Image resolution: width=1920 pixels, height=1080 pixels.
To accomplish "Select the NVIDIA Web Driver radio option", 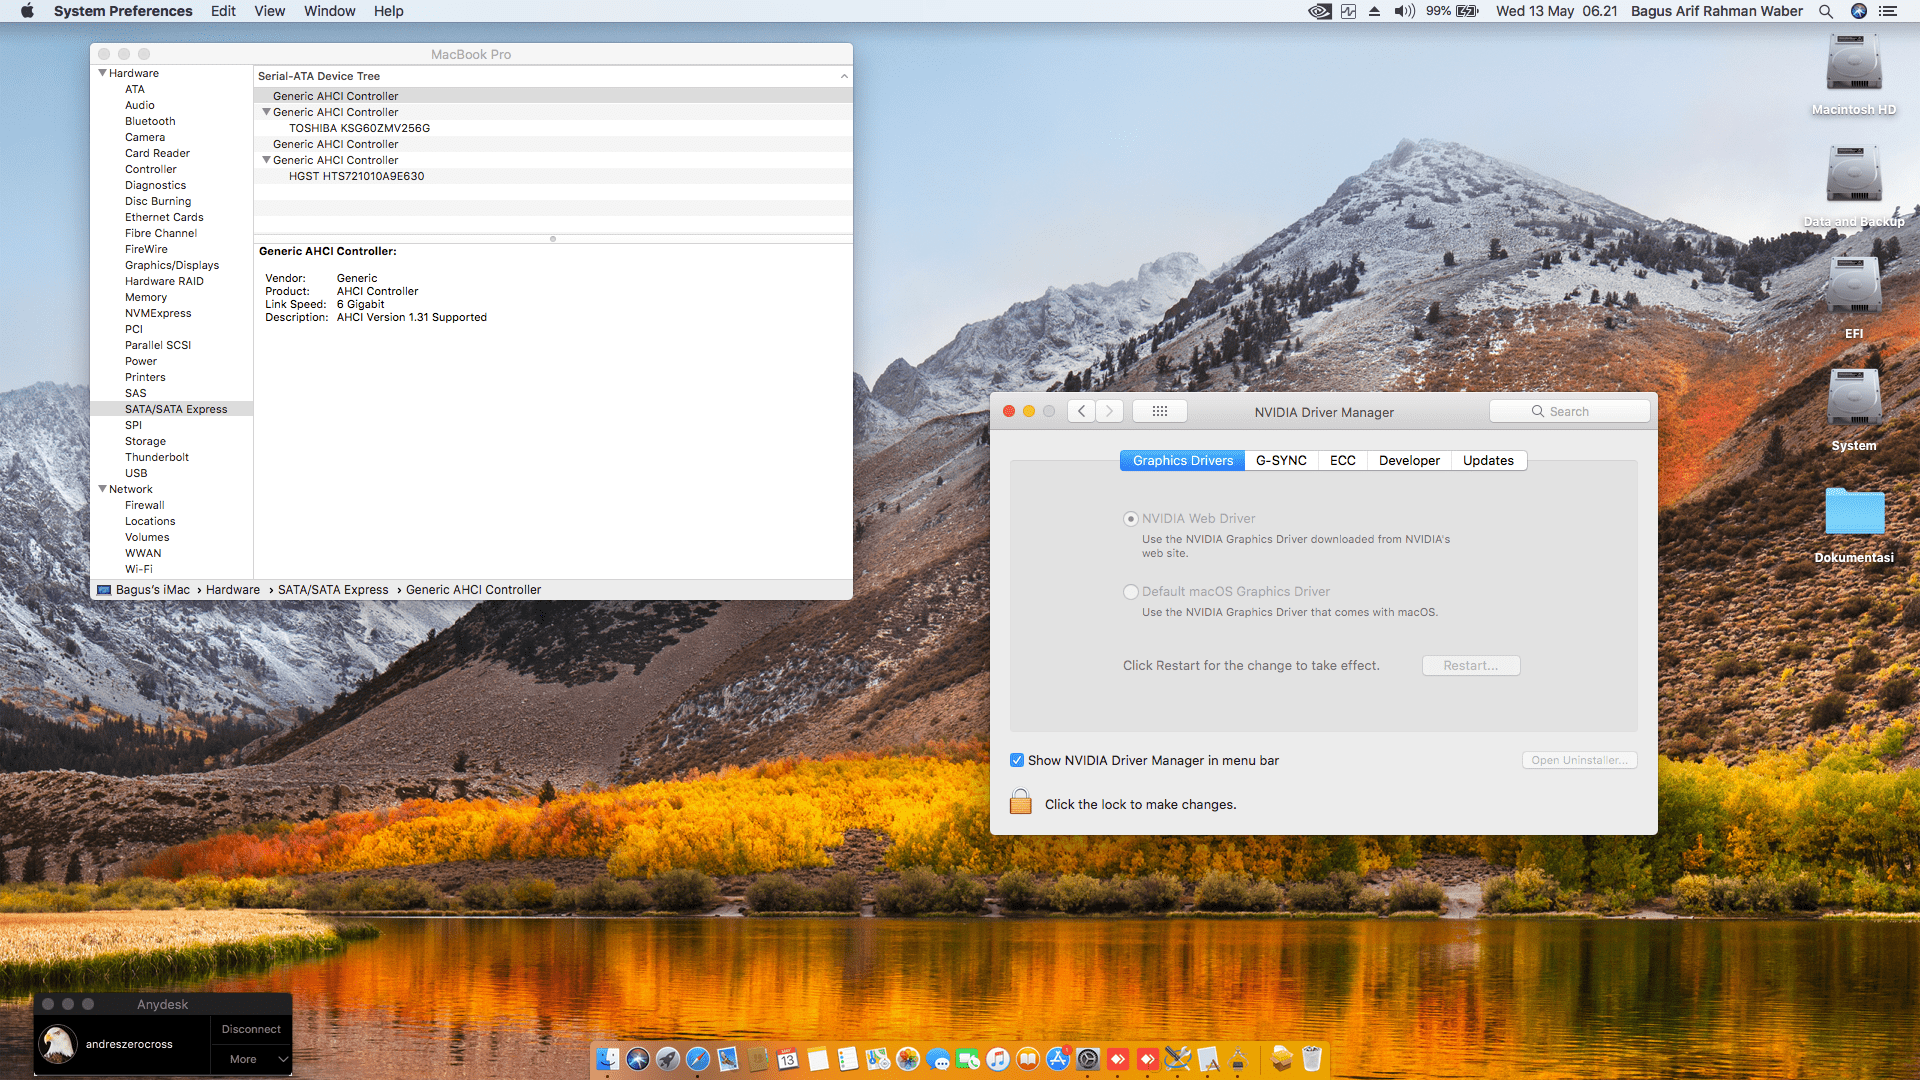I will [x=1131, y=518].
